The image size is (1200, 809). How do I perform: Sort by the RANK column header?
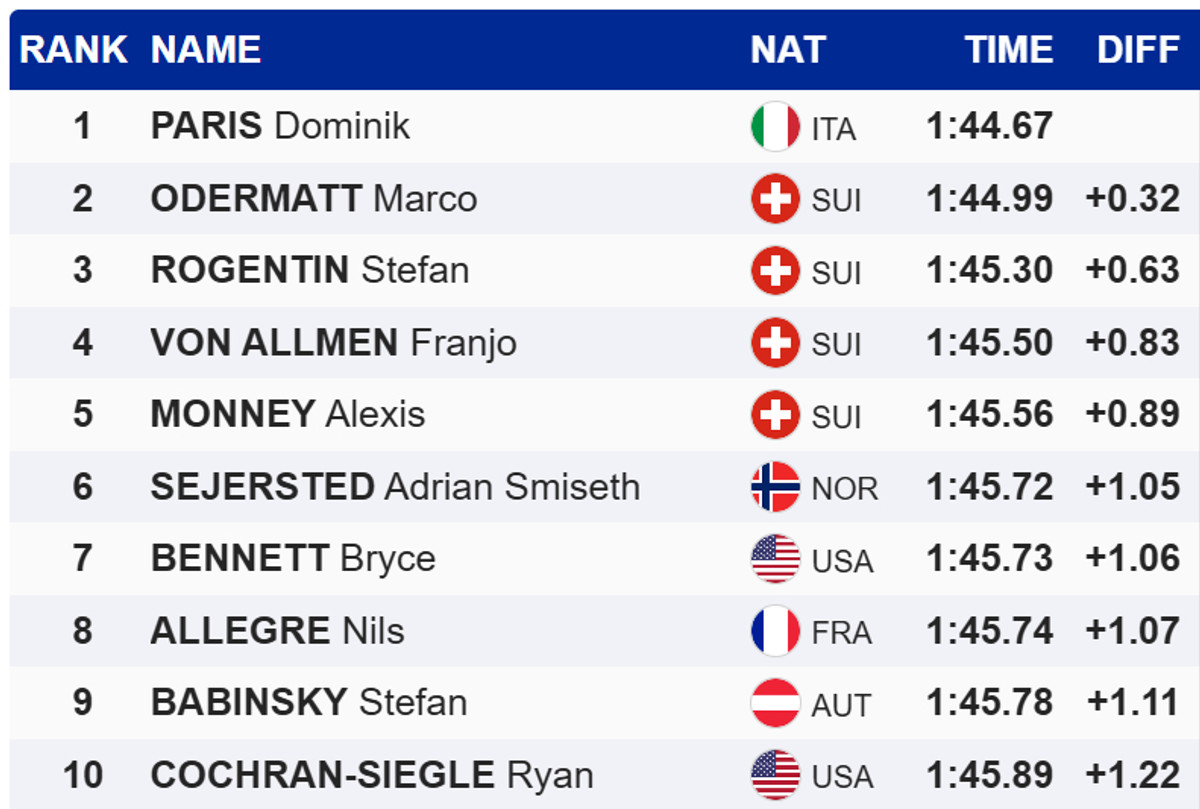point(74,50)
